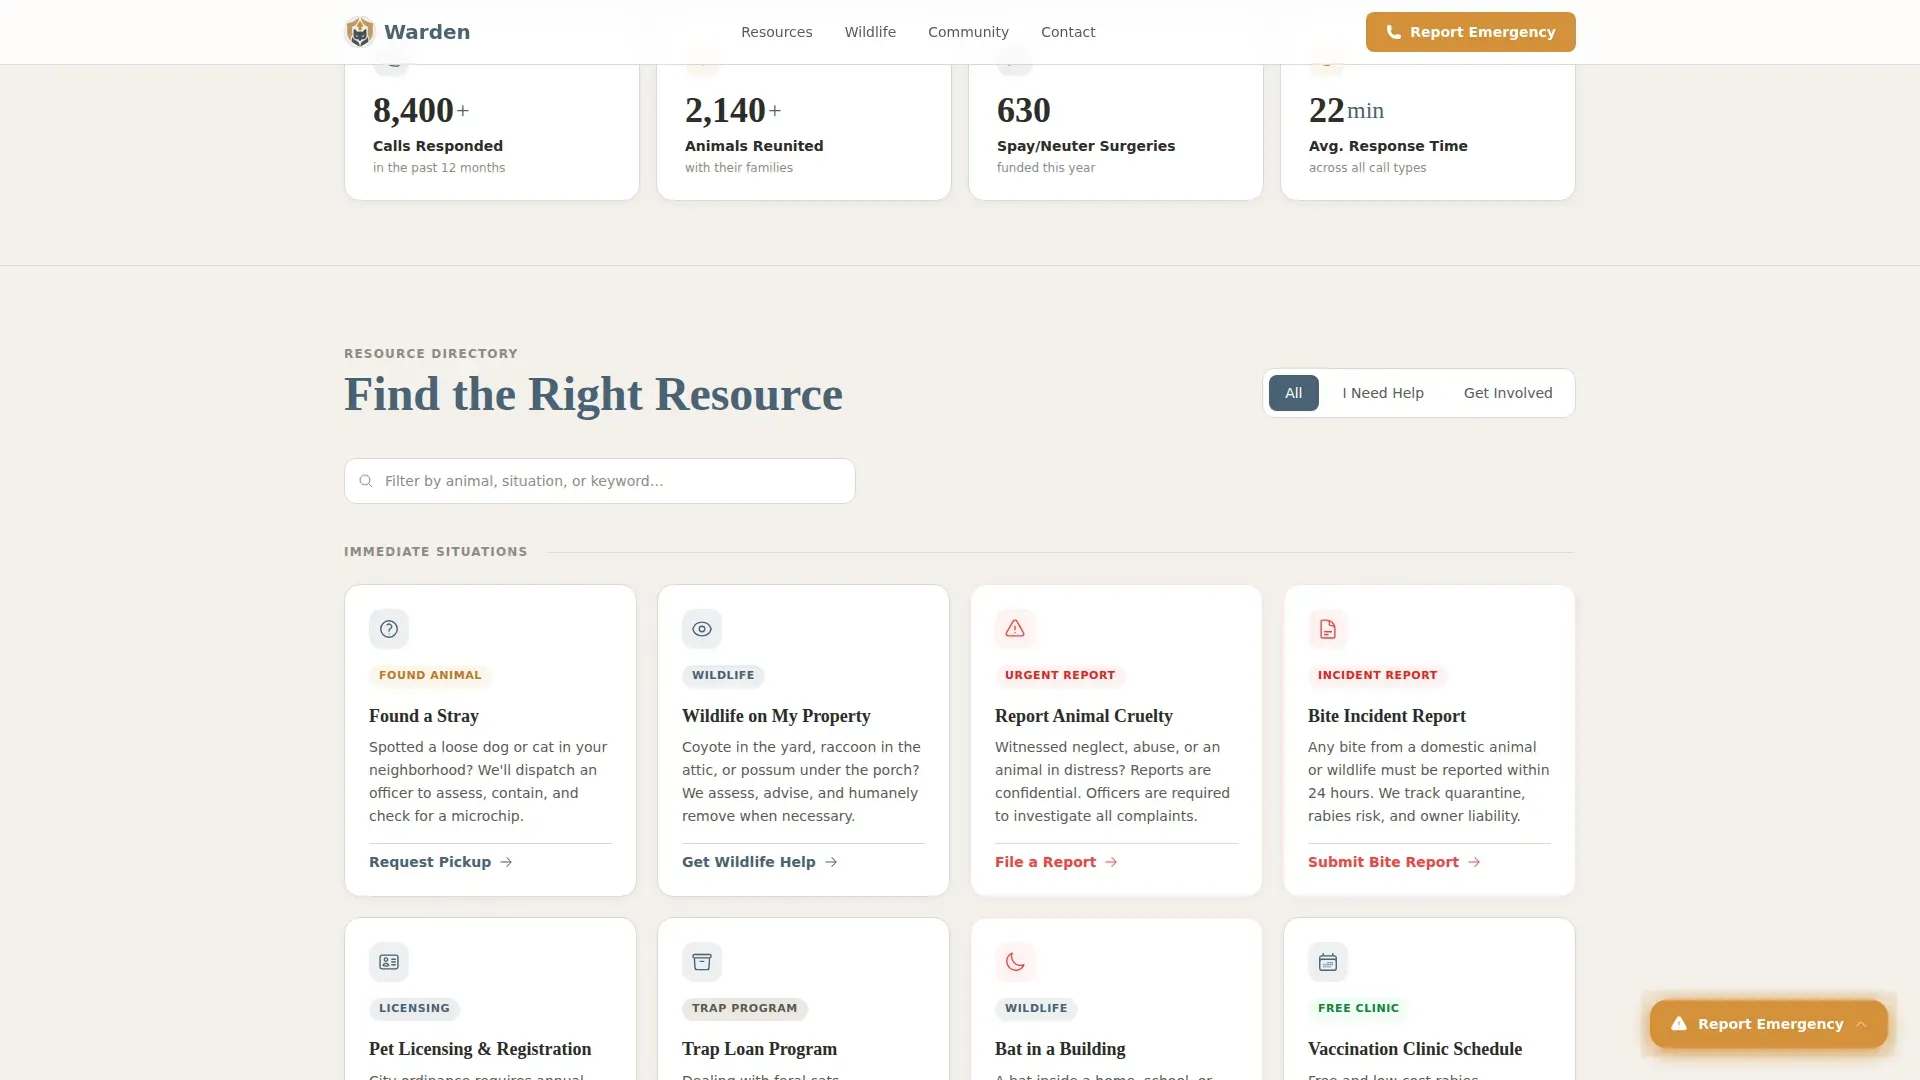1920x1080 pixels.
Task: Expand the floating Report Emergency chevron
Action: coord(1861,1024)
